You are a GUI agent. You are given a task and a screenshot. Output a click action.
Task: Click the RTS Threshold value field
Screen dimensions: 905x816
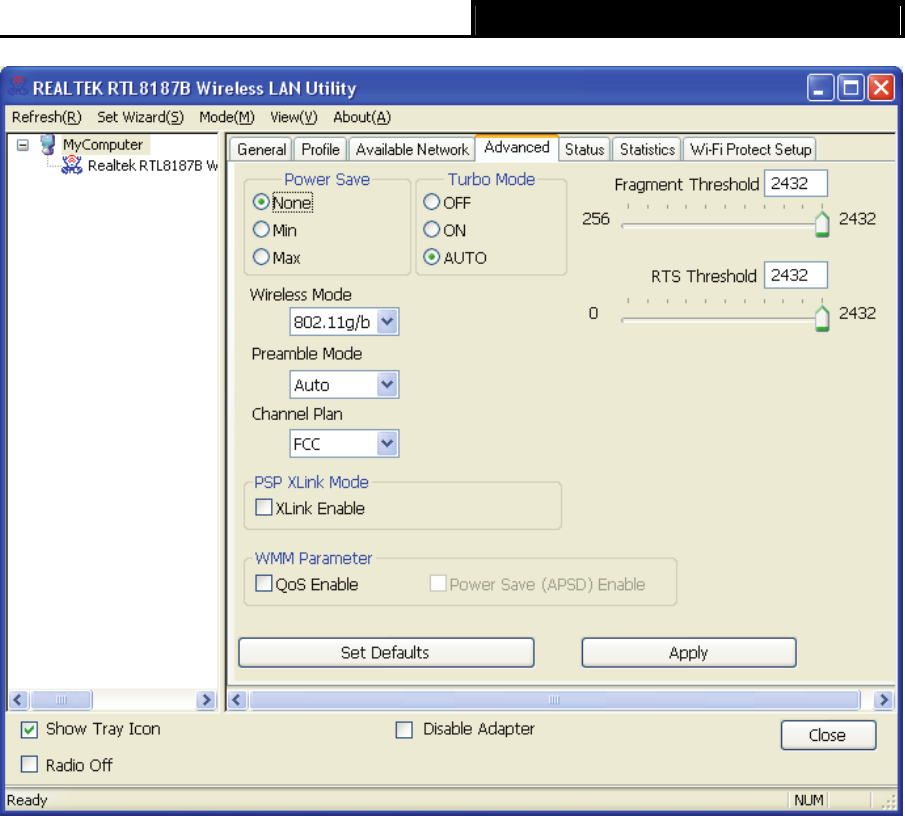tap(795, 275)
